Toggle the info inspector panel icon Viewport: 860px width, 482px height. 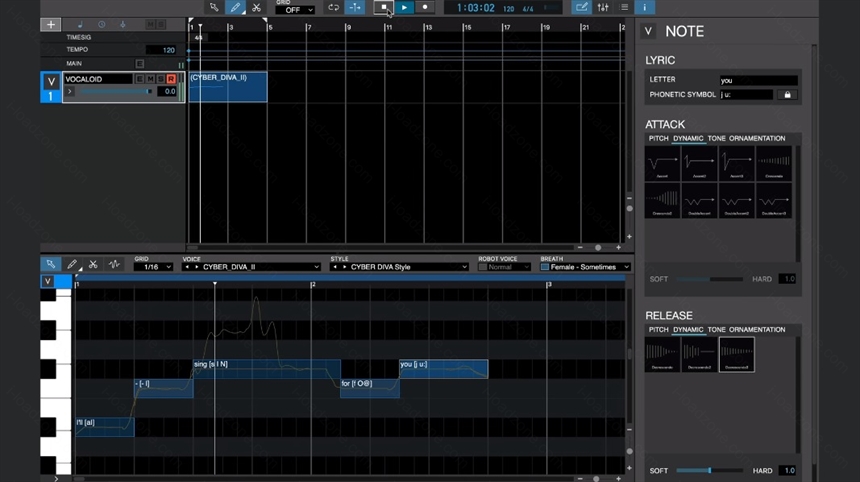[x=644, y=7]
